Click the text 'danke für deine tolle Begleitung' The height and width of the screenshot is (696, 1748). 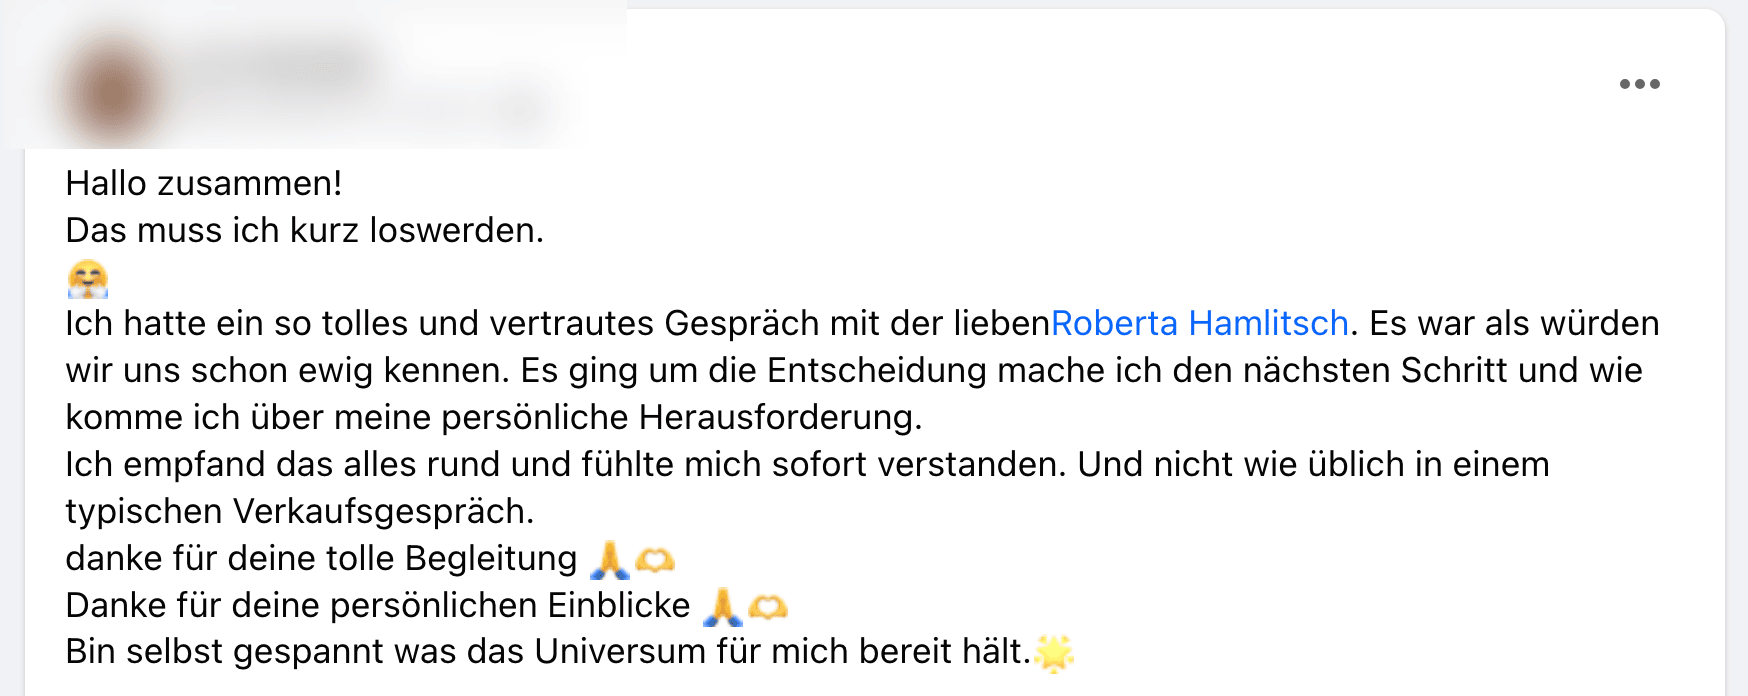pyautogui.click(x=321, y=558)
